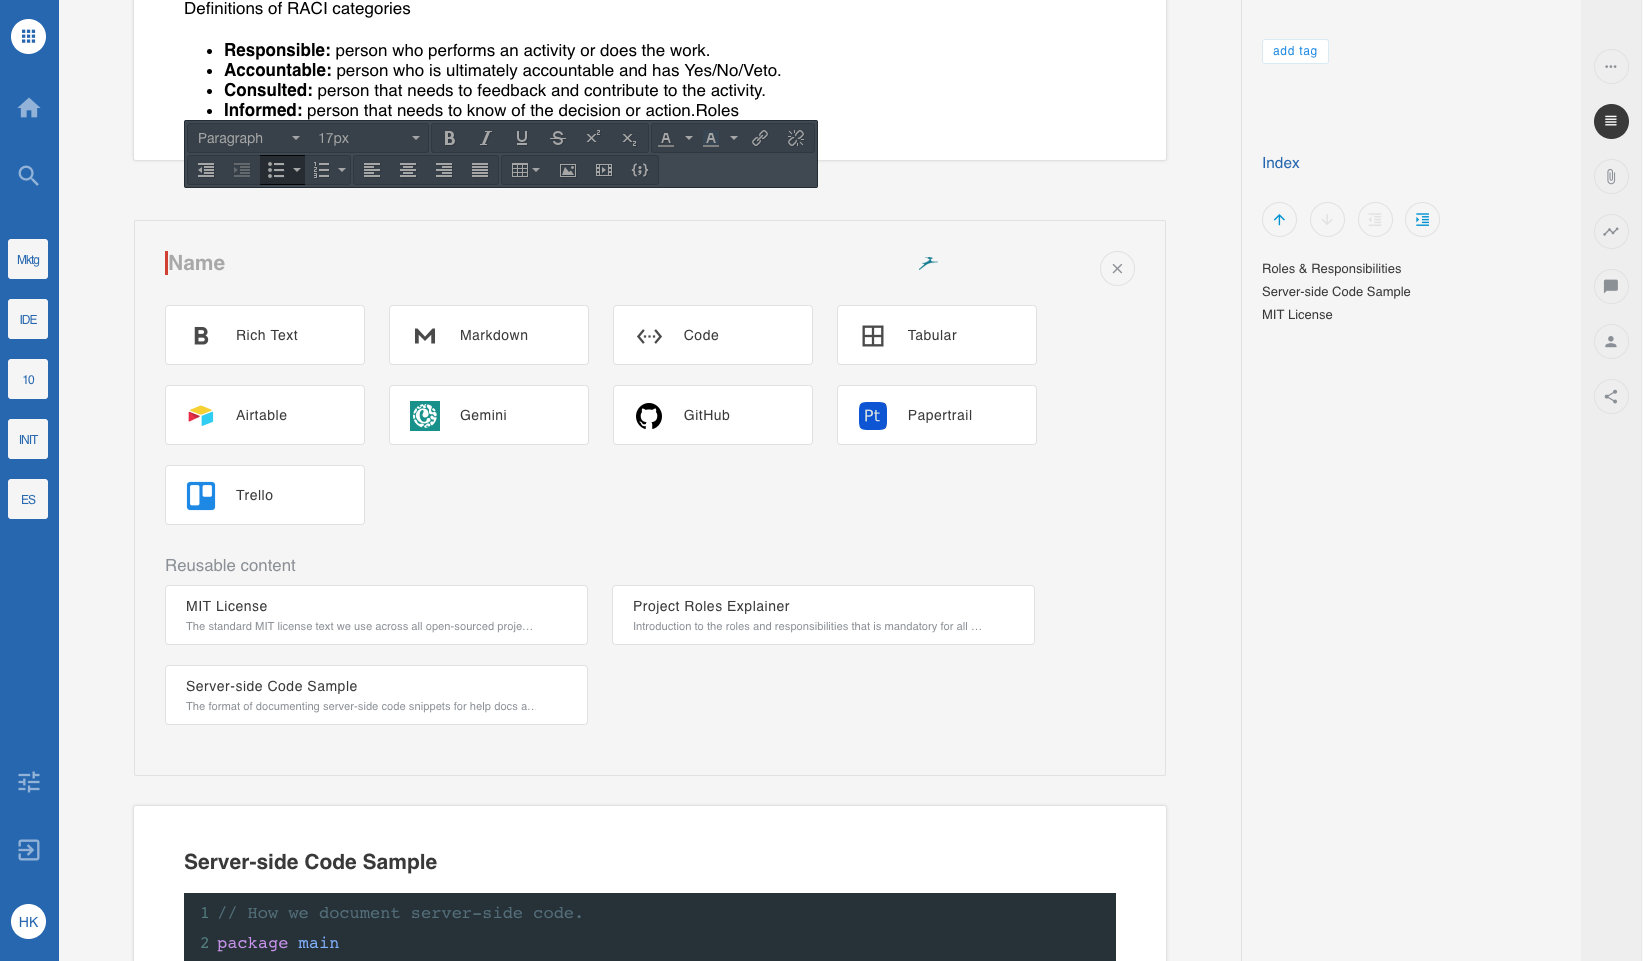1643x961 pixels.
Task: Choose the Markdown section type
Action: 489,335
